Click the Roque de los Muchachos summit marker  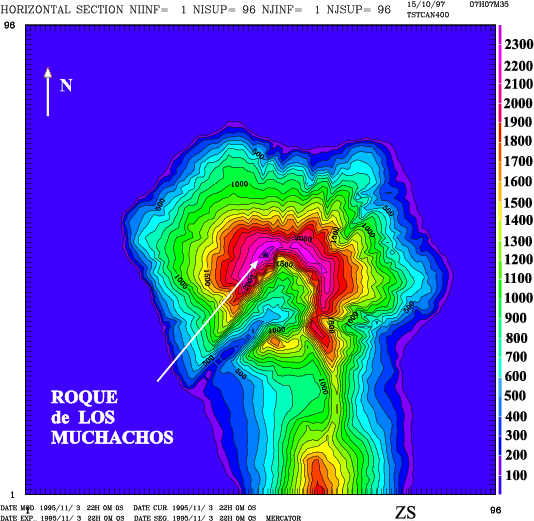click(265, 255)
